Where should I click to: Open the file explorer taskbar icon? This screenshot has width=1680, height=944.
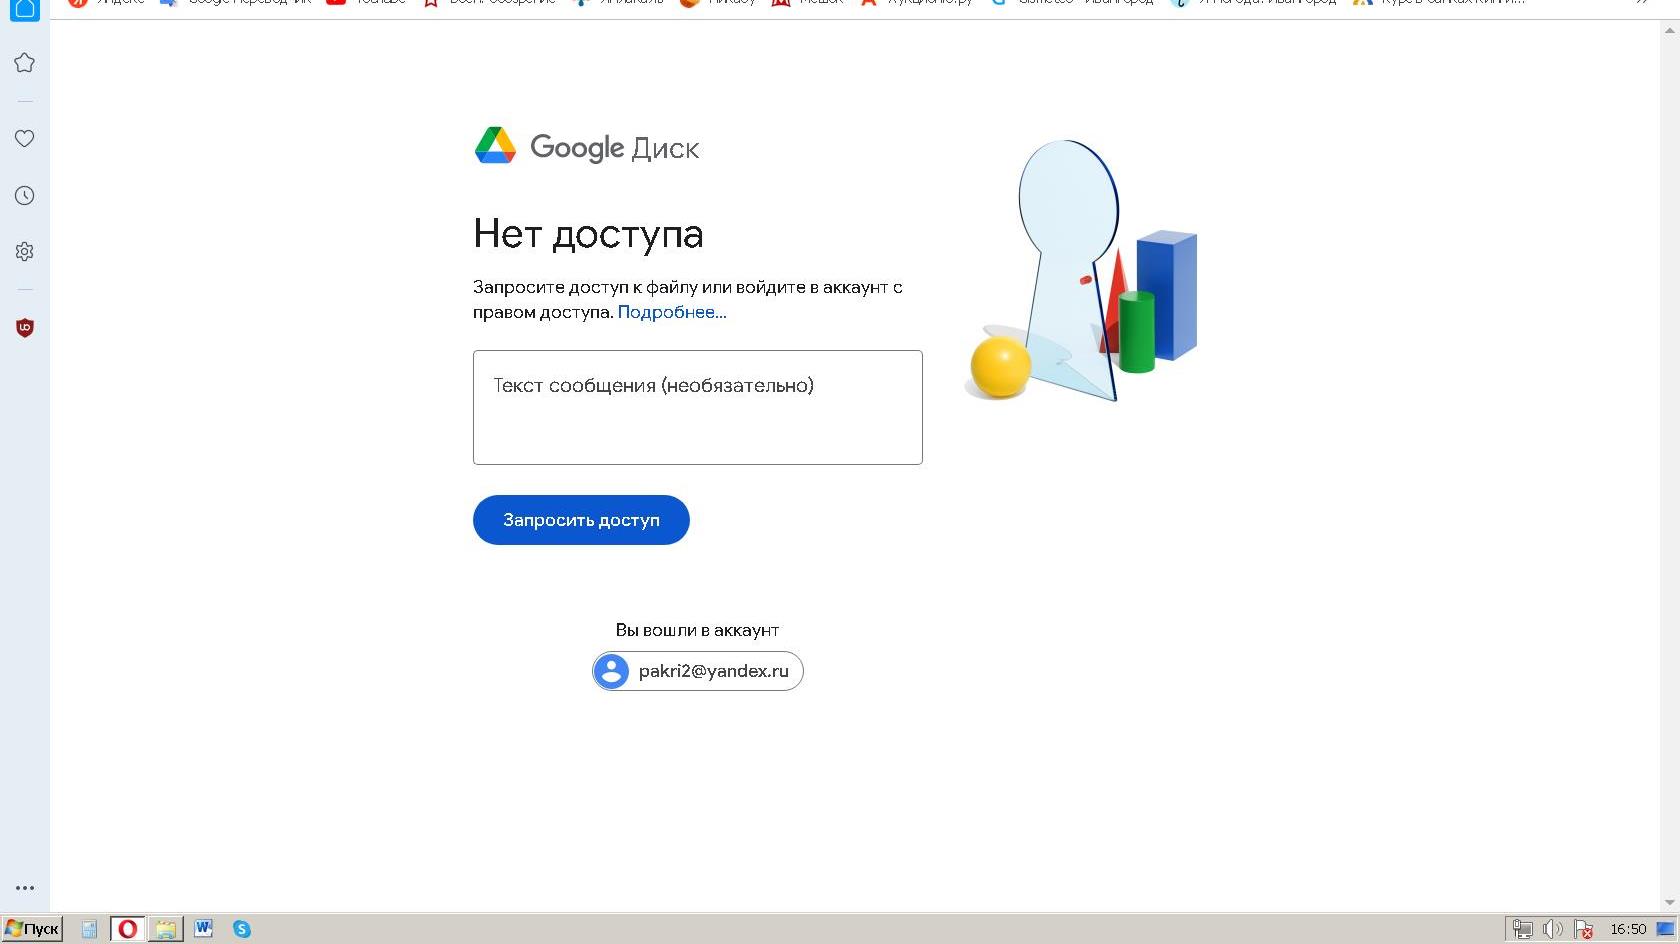point(165,929)
